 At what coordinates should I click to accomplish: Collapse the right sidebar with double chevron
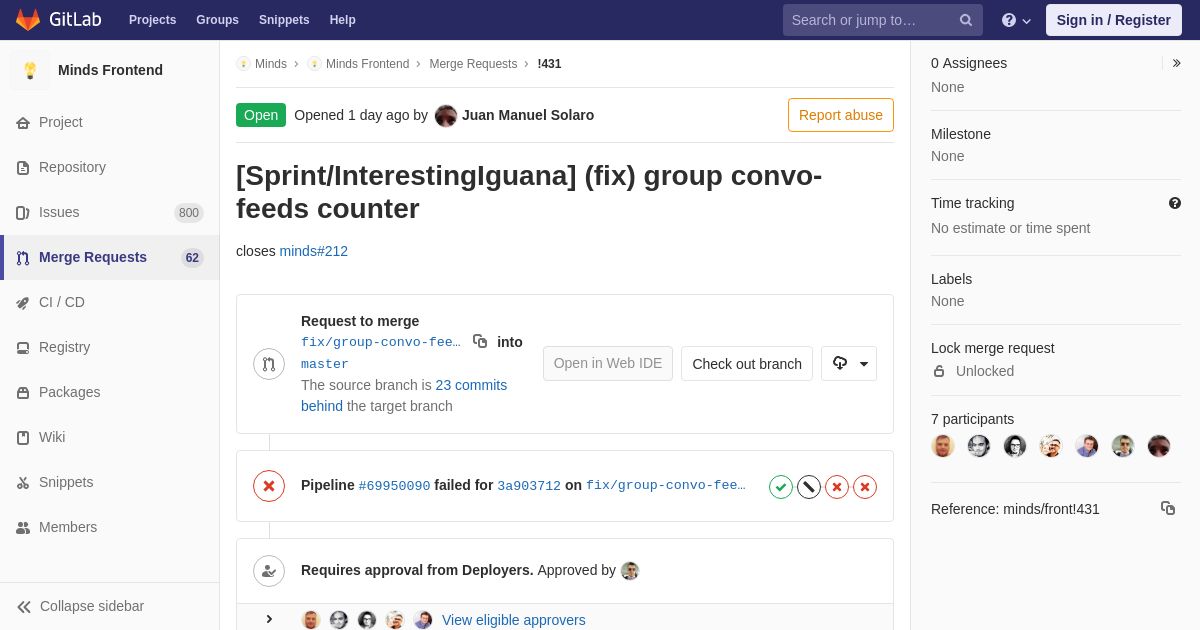click(x=1176, y=63)
